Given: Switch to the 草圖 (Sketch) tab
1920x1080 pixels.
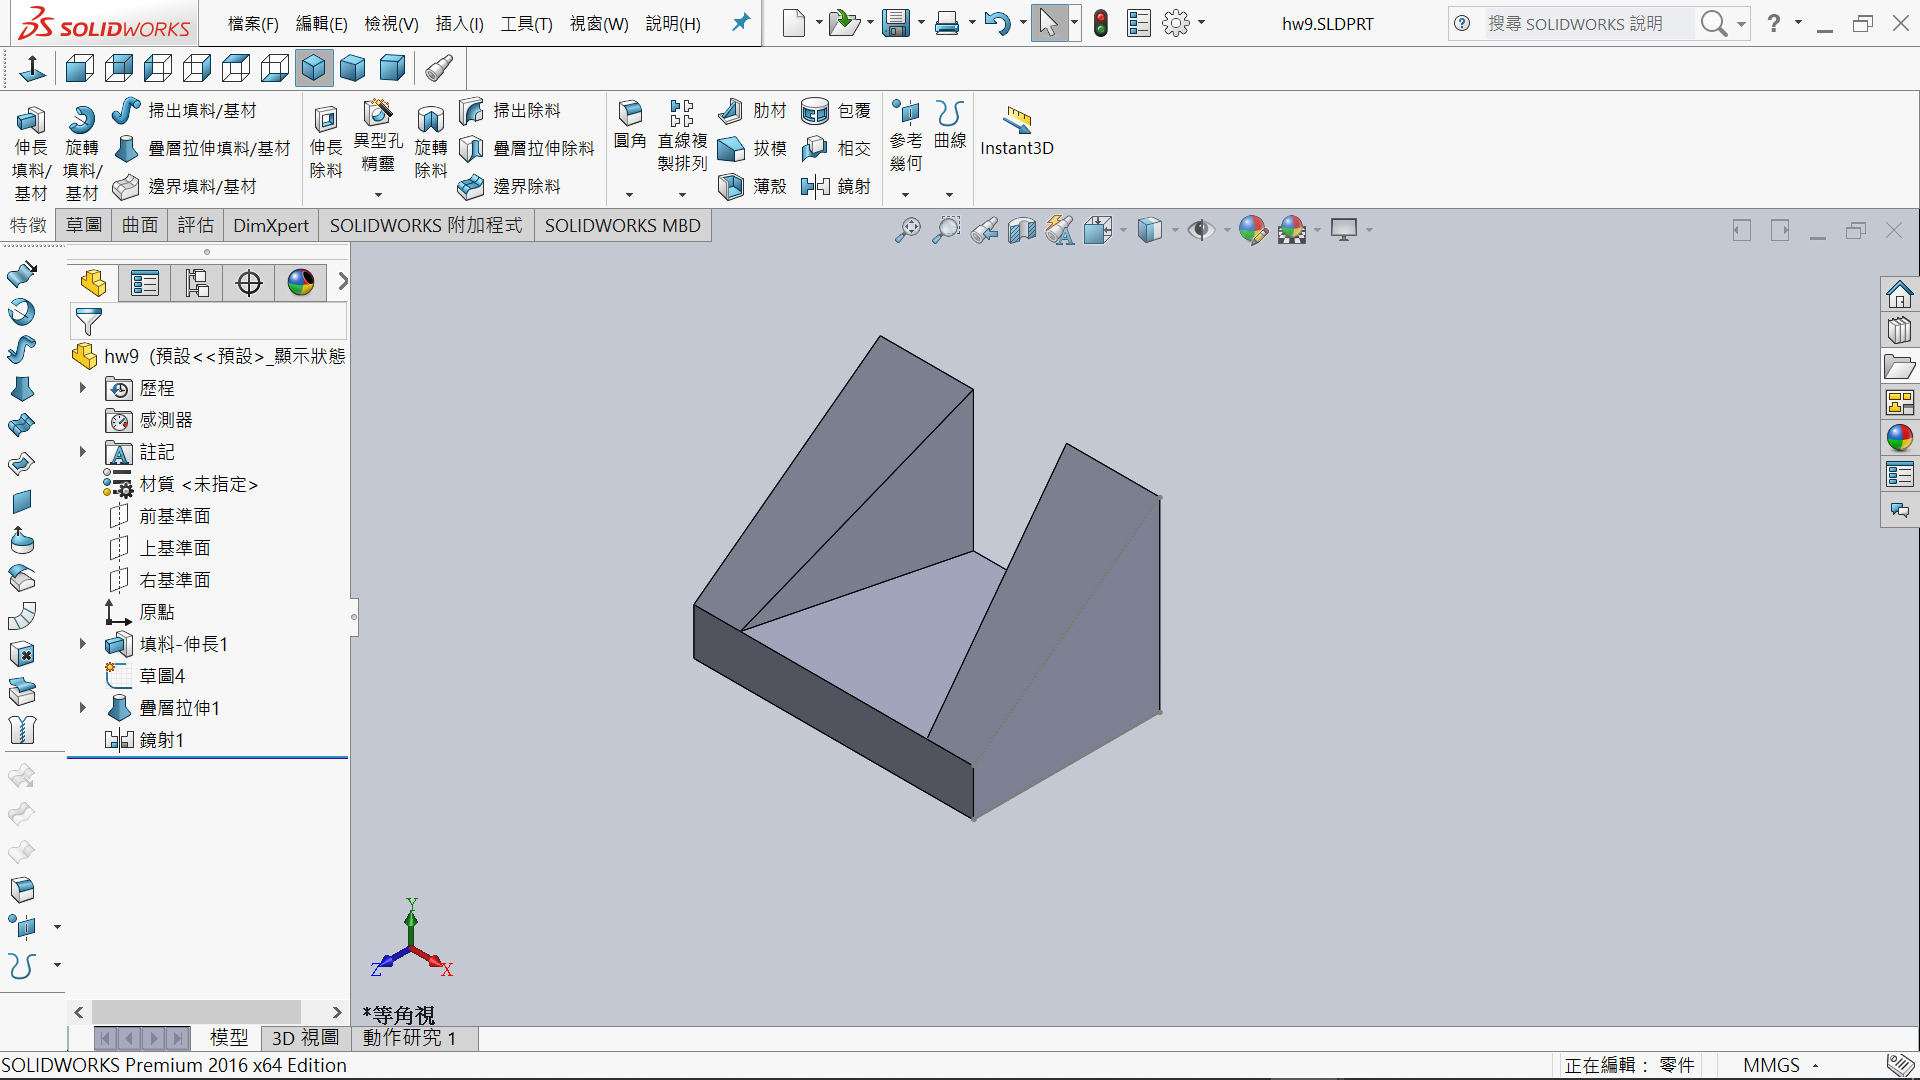Looking at the screenshot, I should pyautogui.click(x=84, y=225).
